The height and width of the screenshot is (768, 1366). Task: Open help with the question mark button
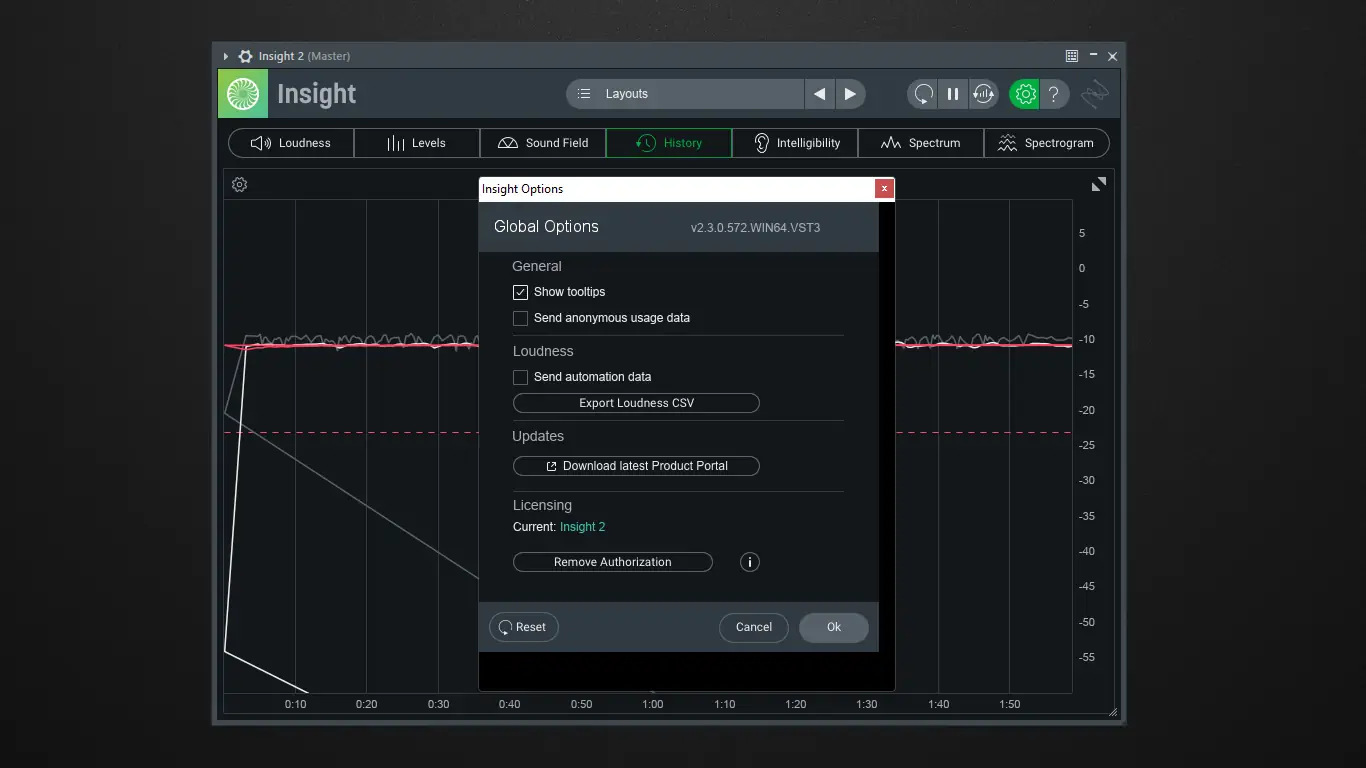coord(1054,94)
